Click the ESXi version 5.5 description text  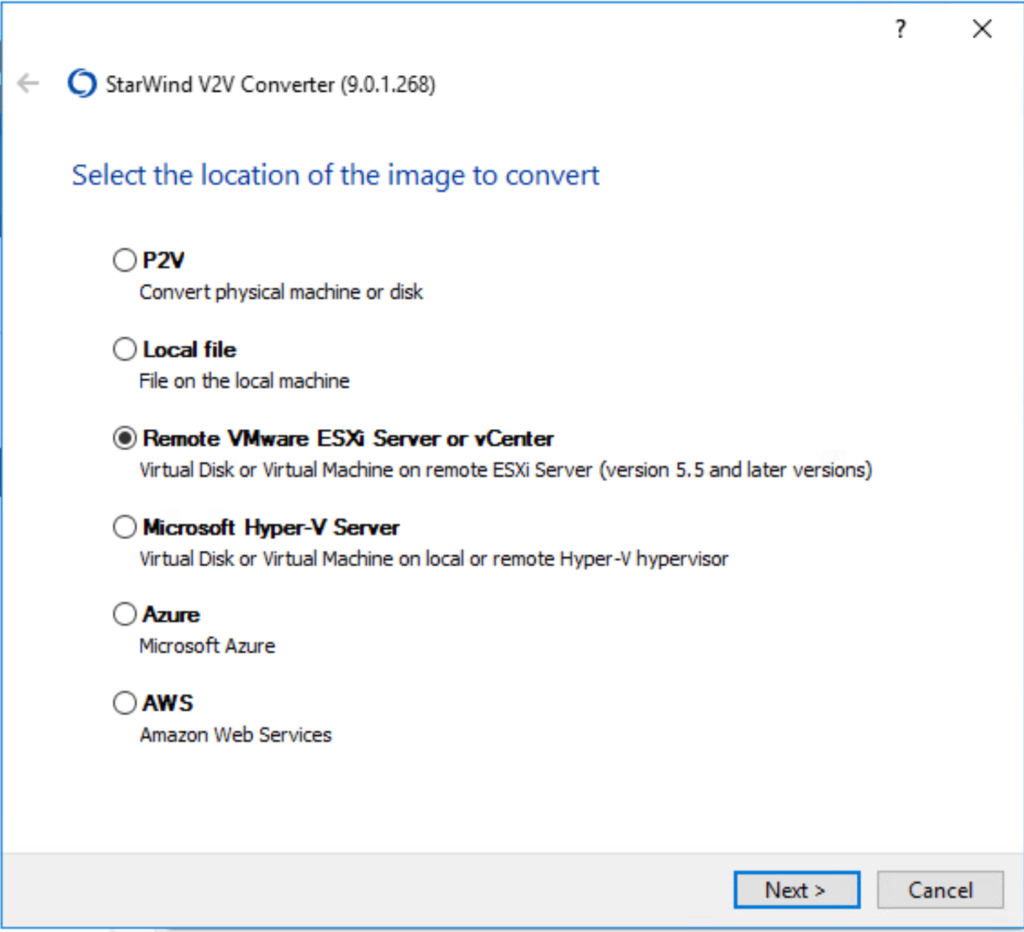click(506, 470)
